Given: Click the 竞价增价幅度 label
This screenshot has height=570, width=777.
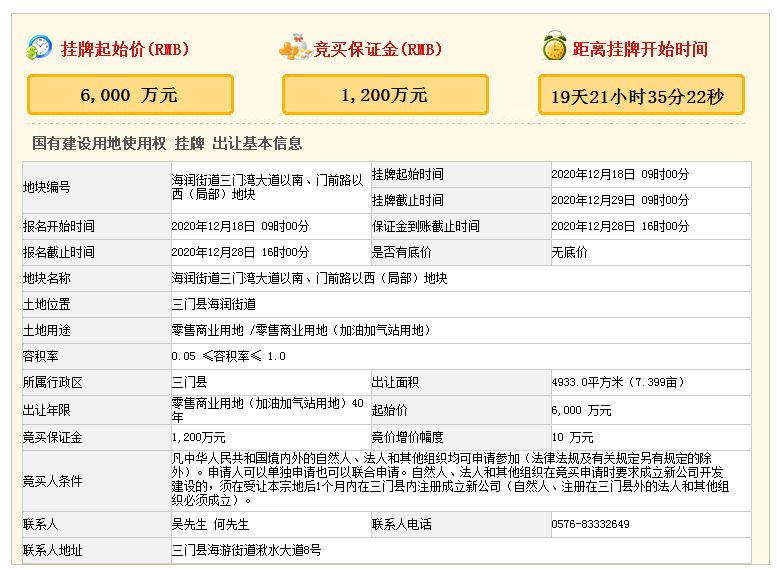Looking at the screenshot, I should pos(407,438).
